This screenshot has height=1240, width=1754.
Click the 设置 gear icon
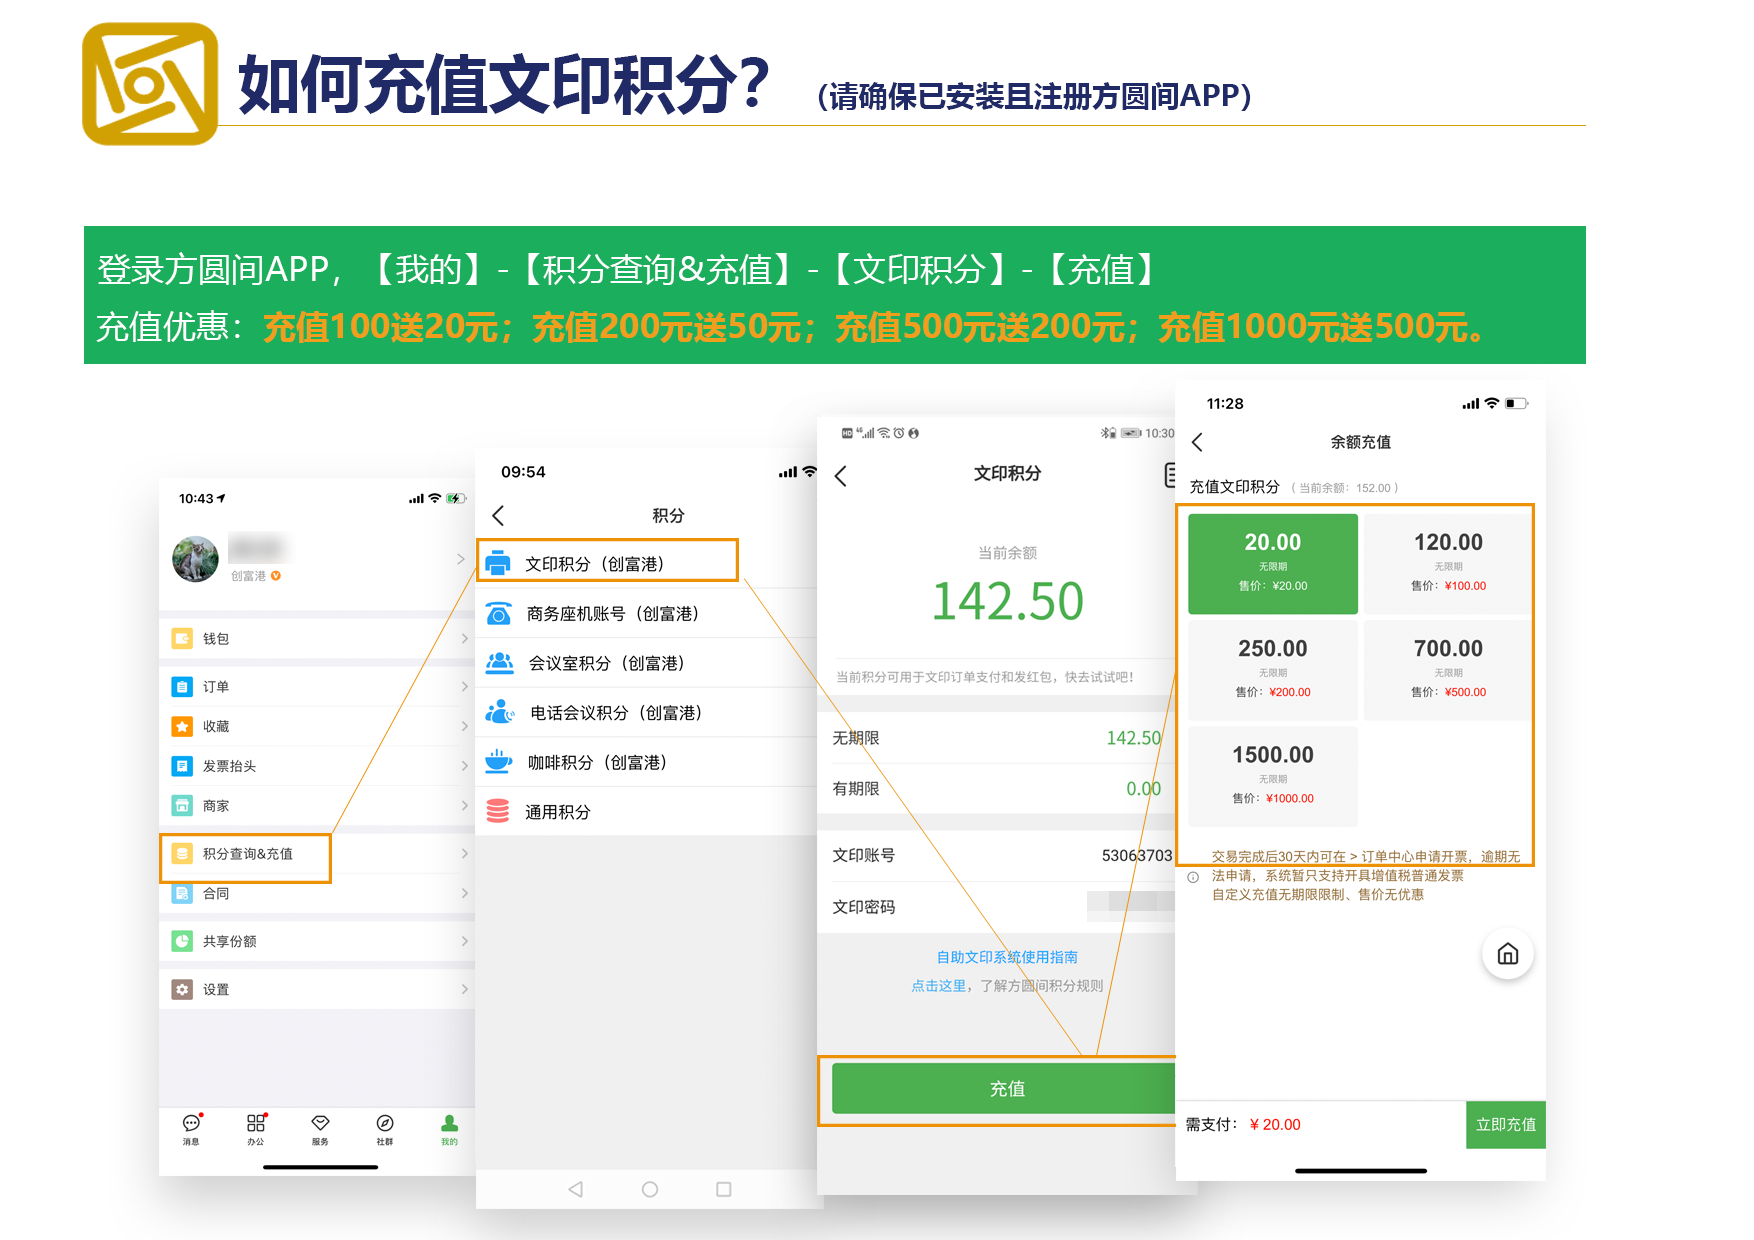182,989
